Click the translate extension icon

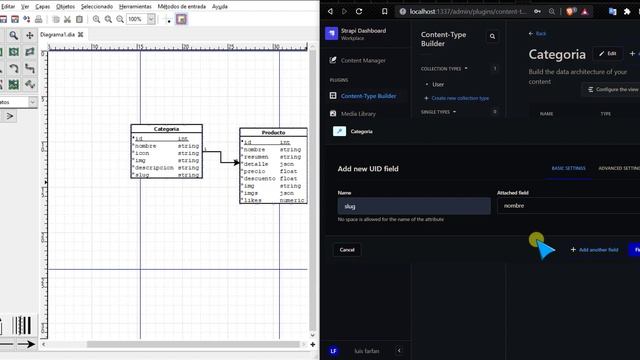pos(612,11)
